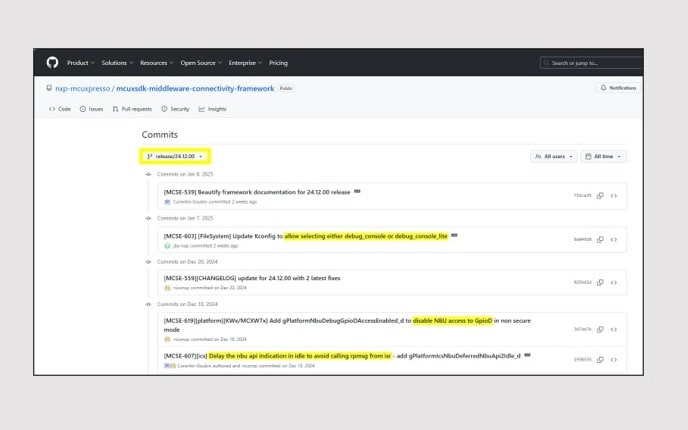The height and width of the screenshot is (430, 688).
Task: Open the Product menu in the header
Action: (80, 63)
